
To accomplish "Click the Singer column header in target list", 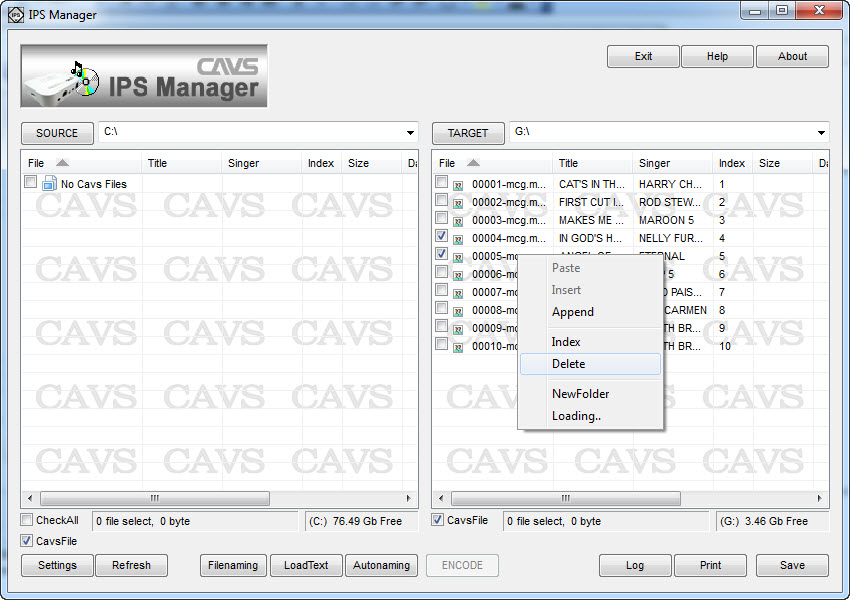I will [654, 163].
